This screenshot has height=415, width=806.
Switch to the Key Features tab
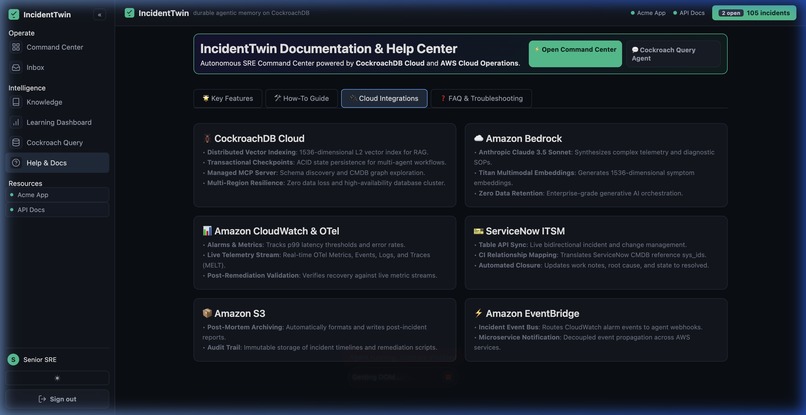pos(228,99)
